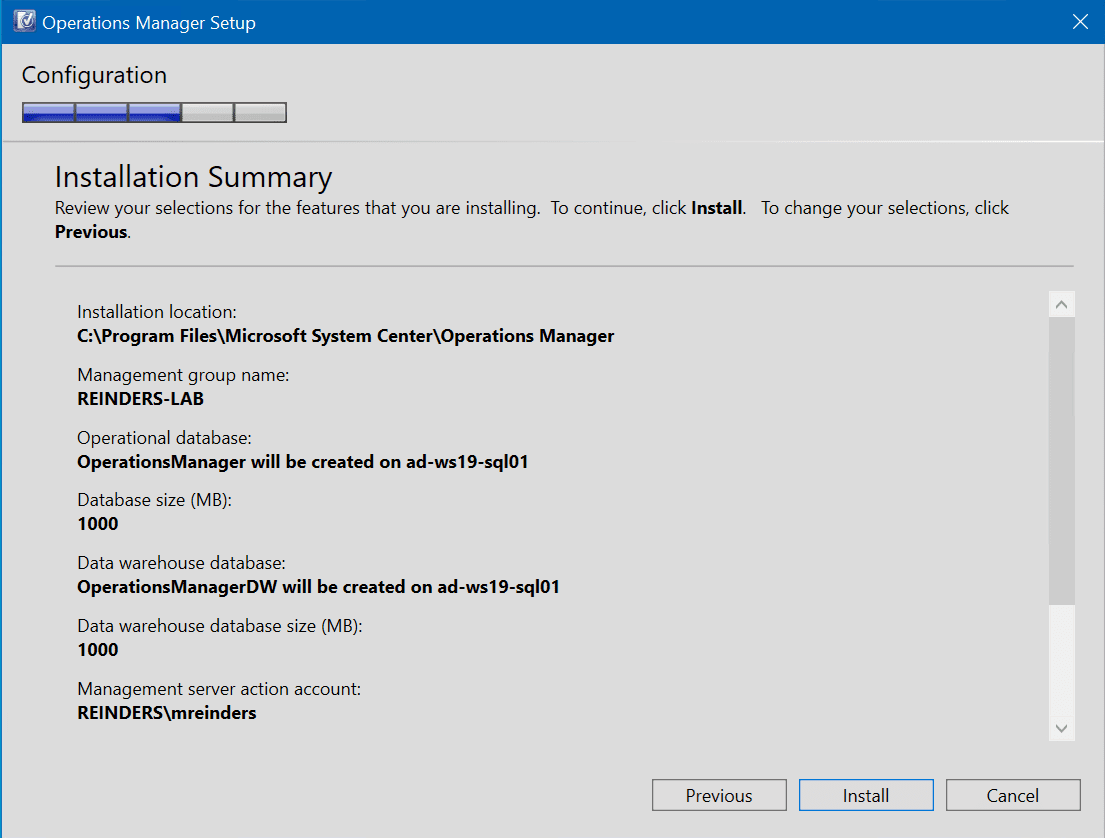Click the scrollbar thumb in the summary pane

pyautogui.click(x=1062, y=460)
